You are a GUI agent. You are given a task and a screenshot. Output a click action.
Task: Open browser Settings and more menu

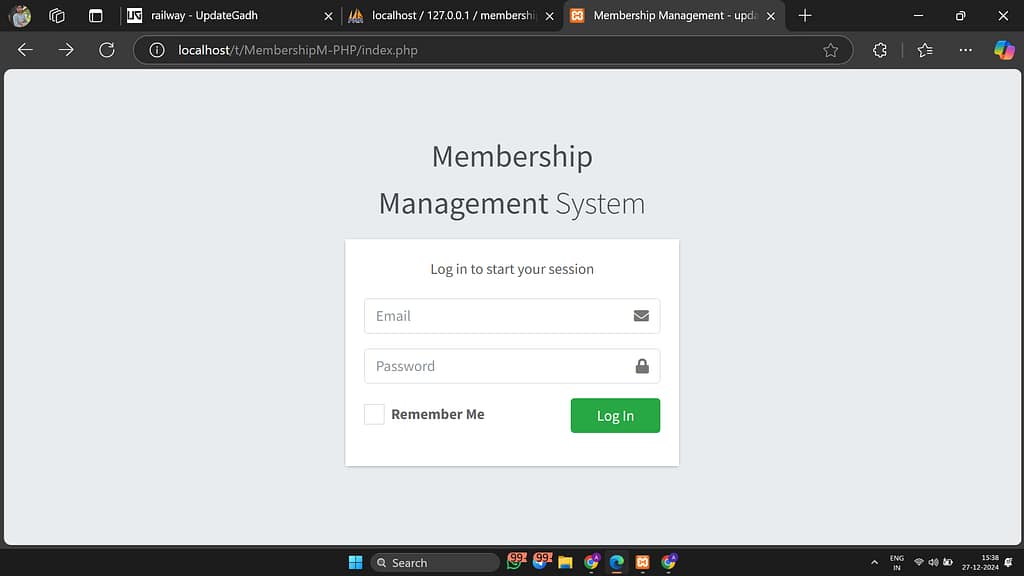[965, 50]
